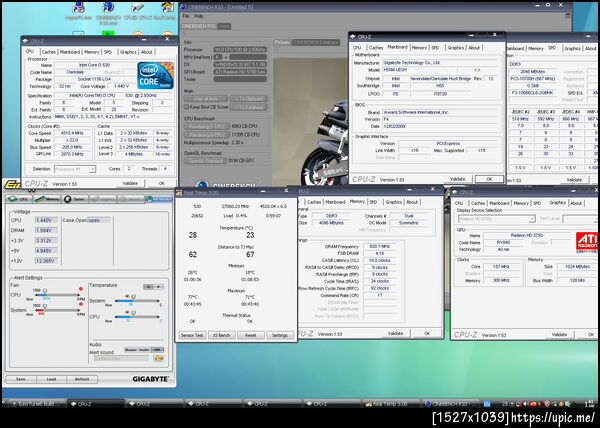Switch to Real Temp in the taskbar
Screen dimensions: 600x428
coord(391,404)
